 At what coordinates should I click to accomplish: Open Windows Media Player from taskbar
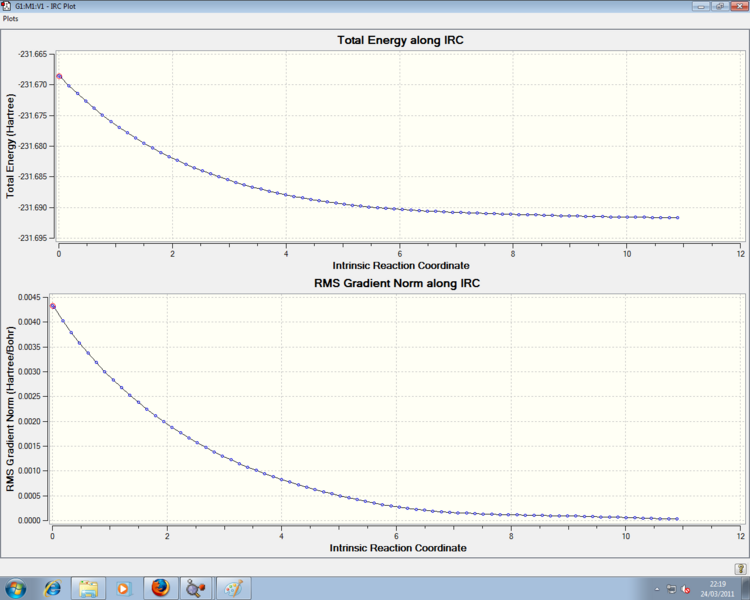tap(123, 588)
